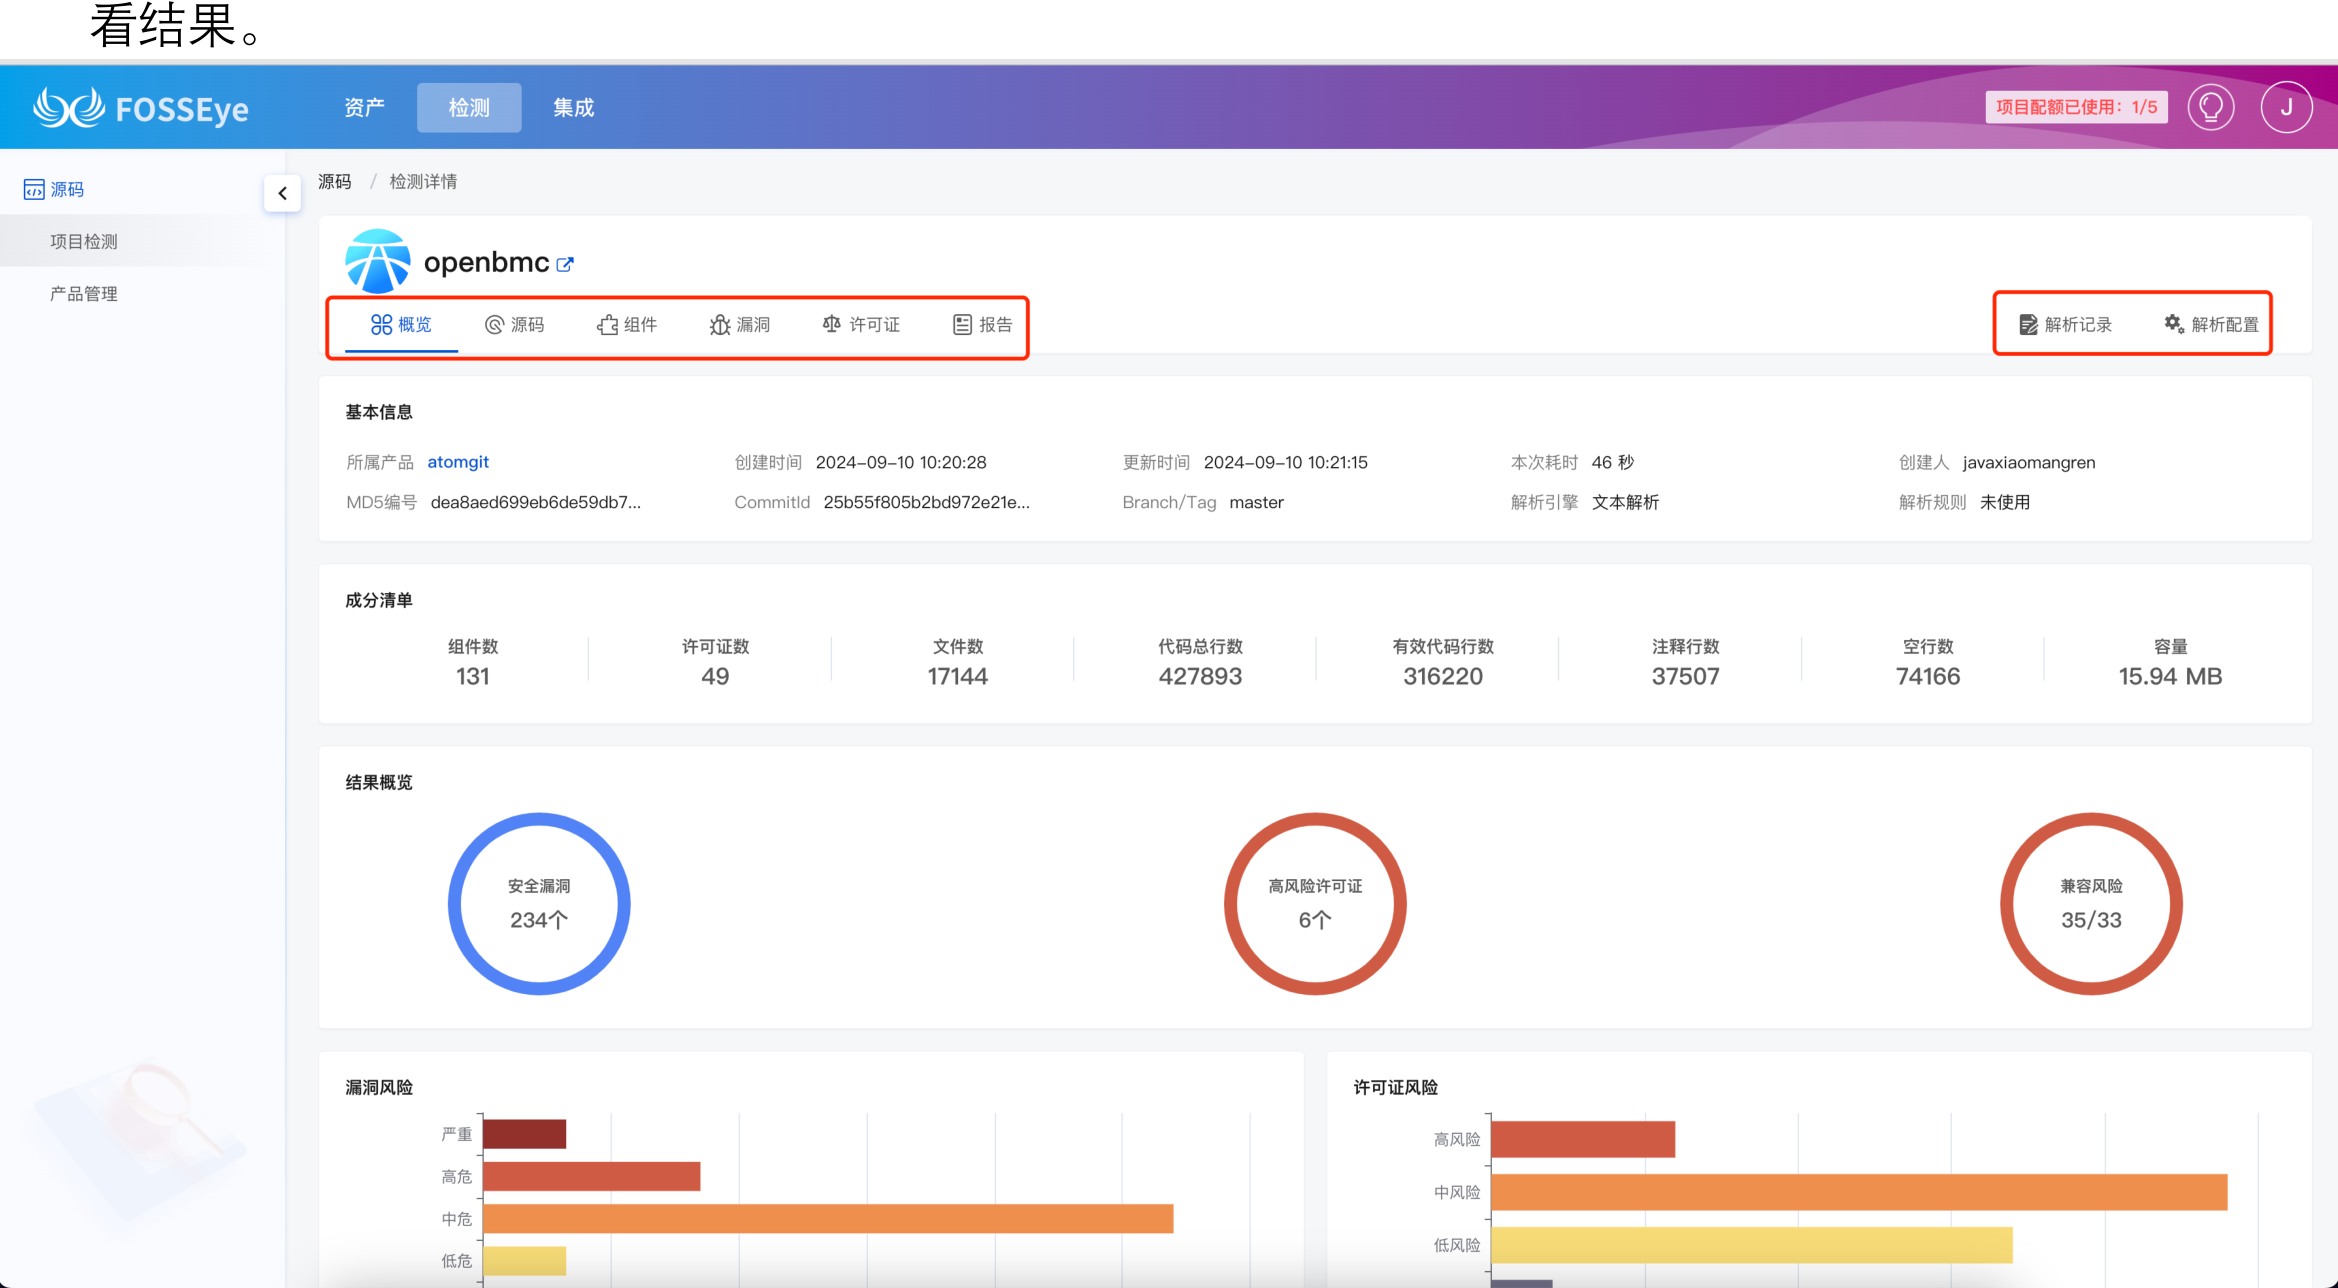Click the 解析引擎 value 文本解析
Viewport: 2338px width, 1288px height.
coord(1625,502)
